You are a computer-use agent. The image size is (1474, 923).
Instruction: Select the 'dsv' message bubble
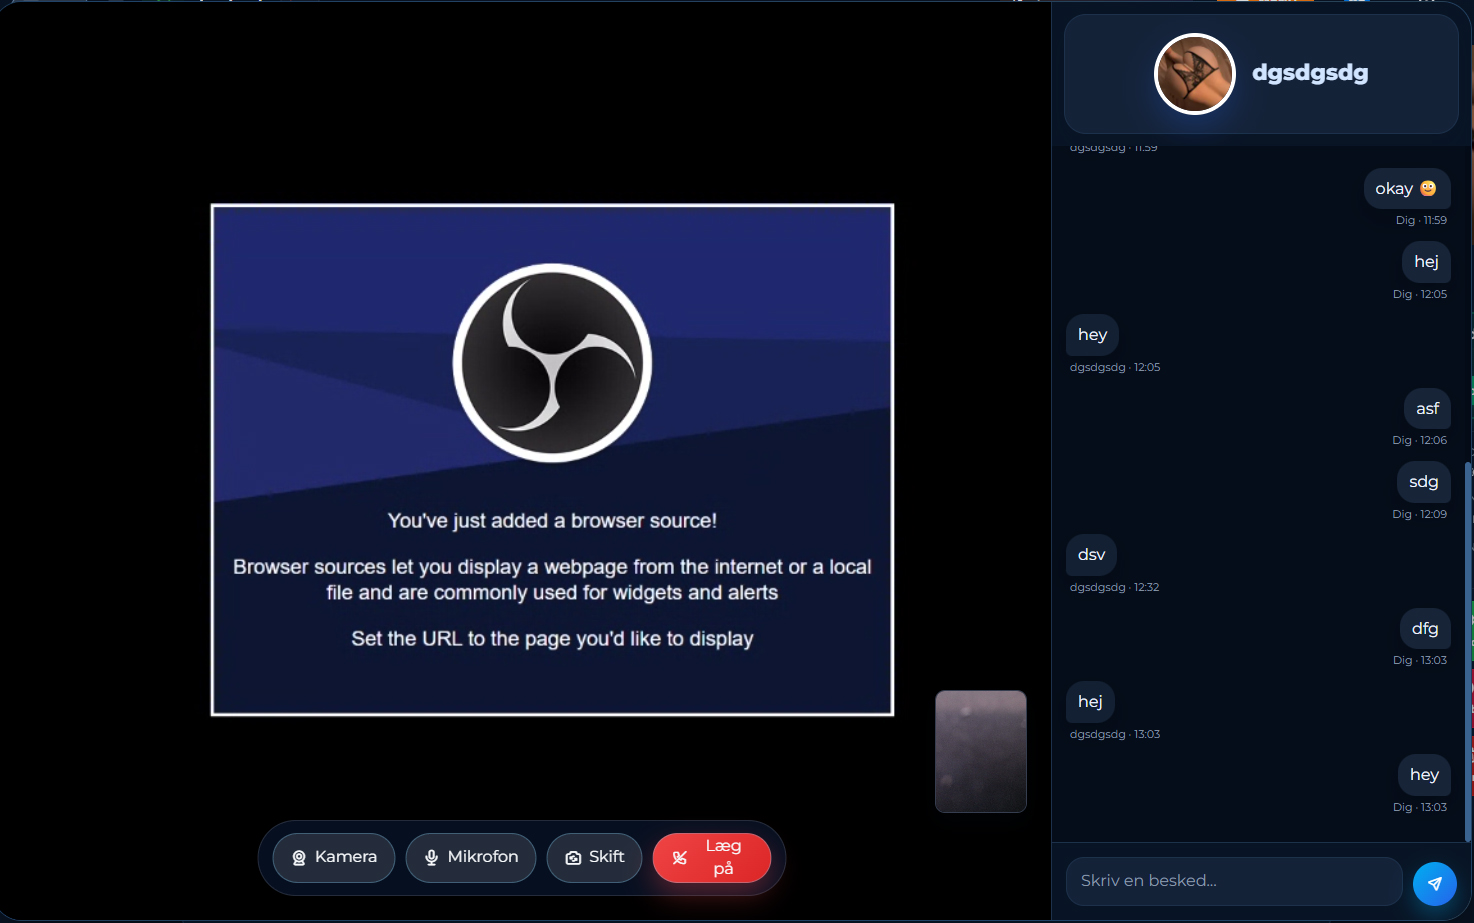[1092, 555]
